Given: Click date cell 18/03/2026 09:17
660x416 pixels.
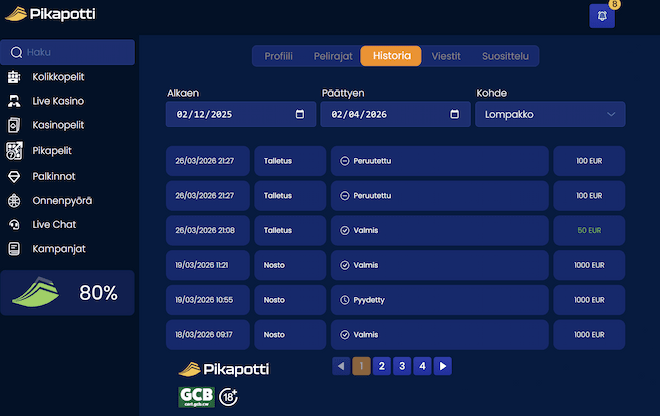Looking at the screenshot, I should point(208,335).
